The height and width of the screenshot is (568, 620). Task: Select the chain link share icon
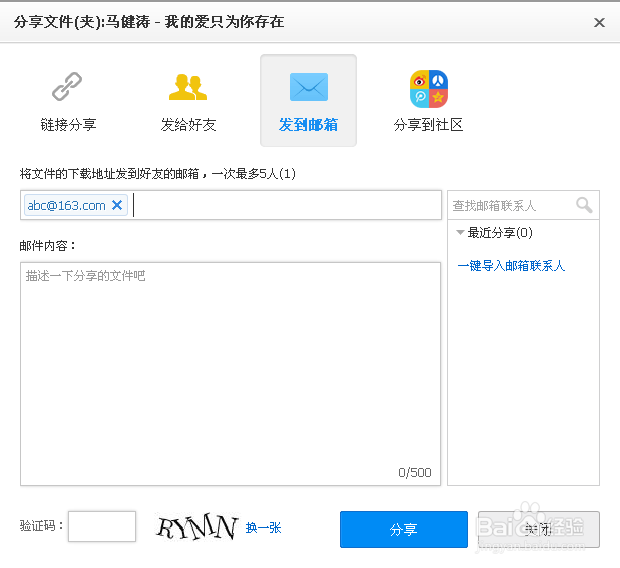67,86
